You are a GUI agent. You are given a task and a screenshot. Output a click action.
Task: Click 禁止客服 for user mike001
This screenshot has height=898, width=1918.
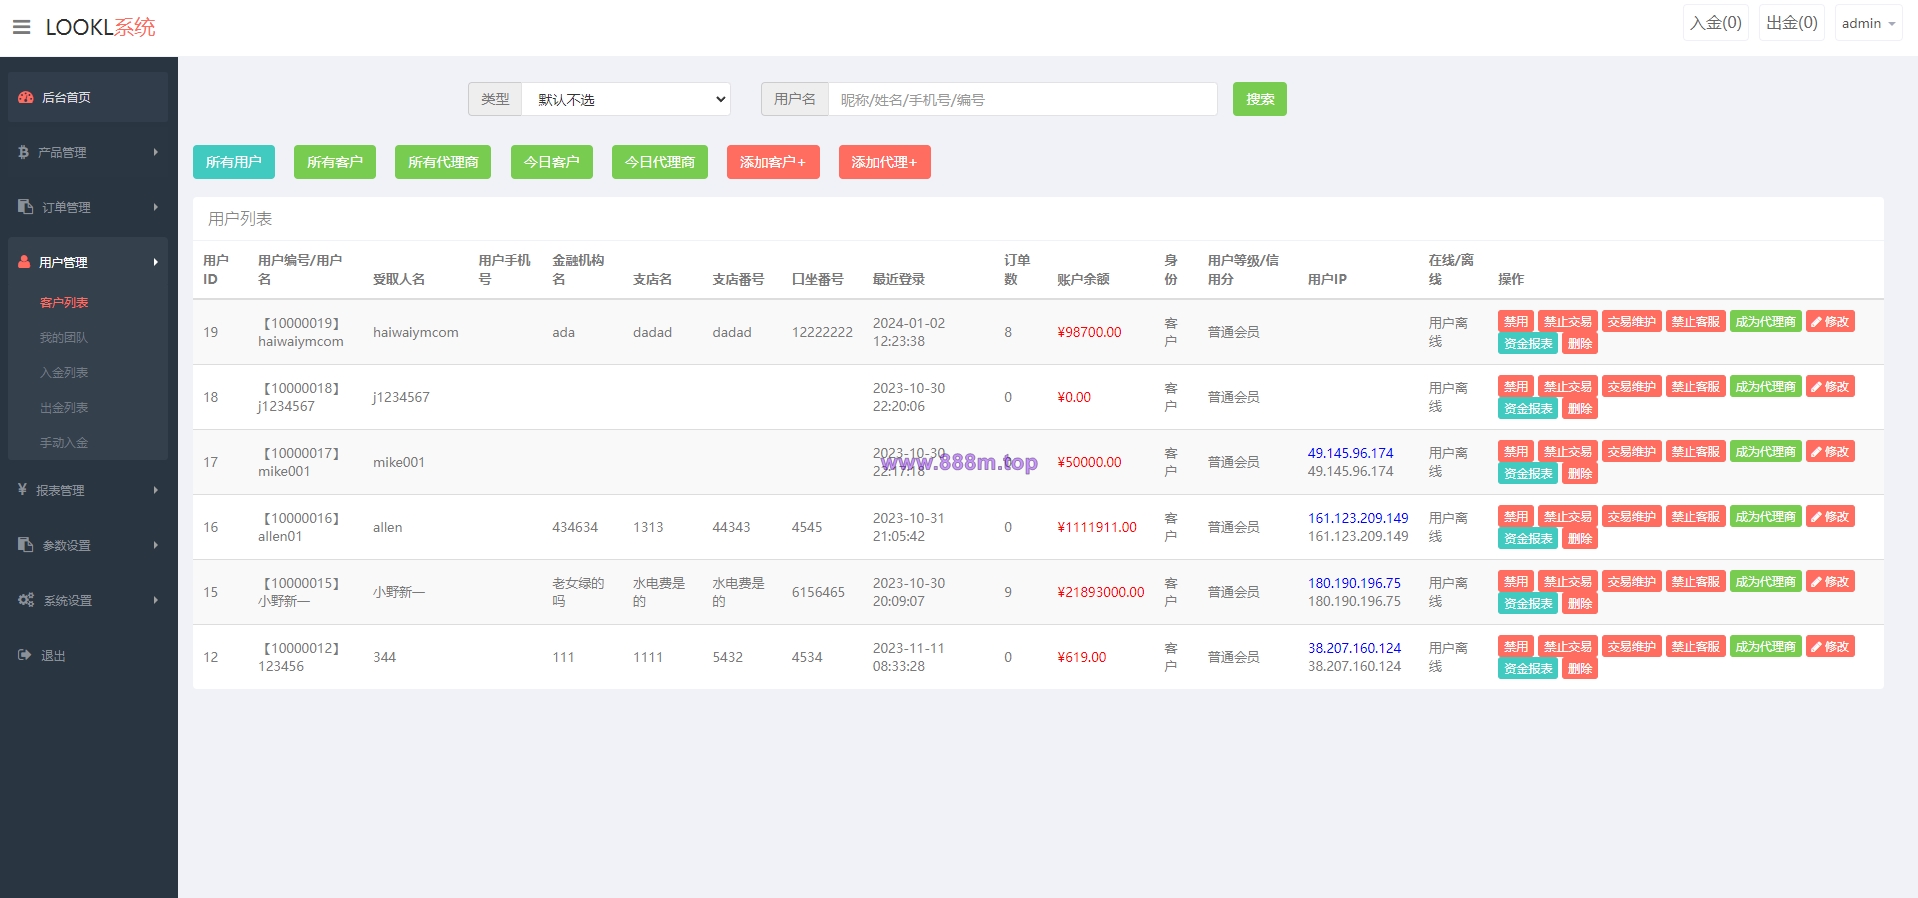click(1696, 451)
